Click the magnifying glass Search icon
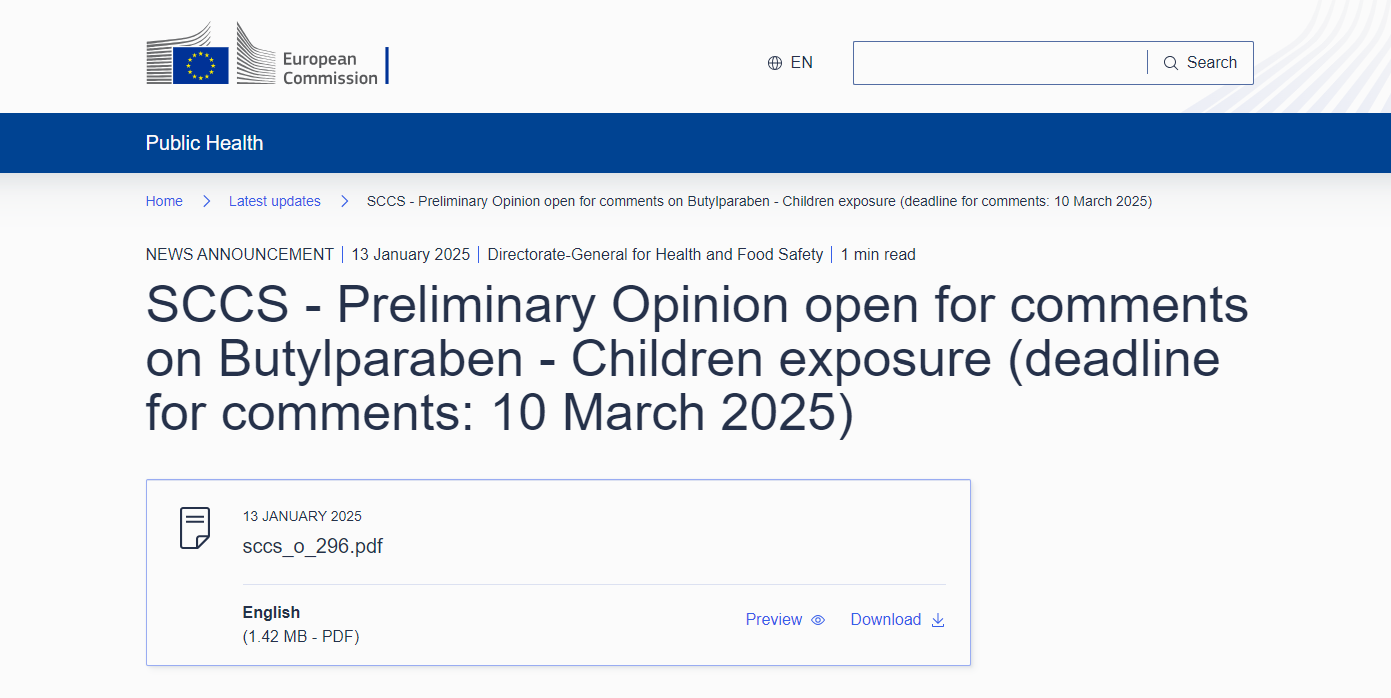This screenshot has width=1391, height=698. [x=1170, y=62]
